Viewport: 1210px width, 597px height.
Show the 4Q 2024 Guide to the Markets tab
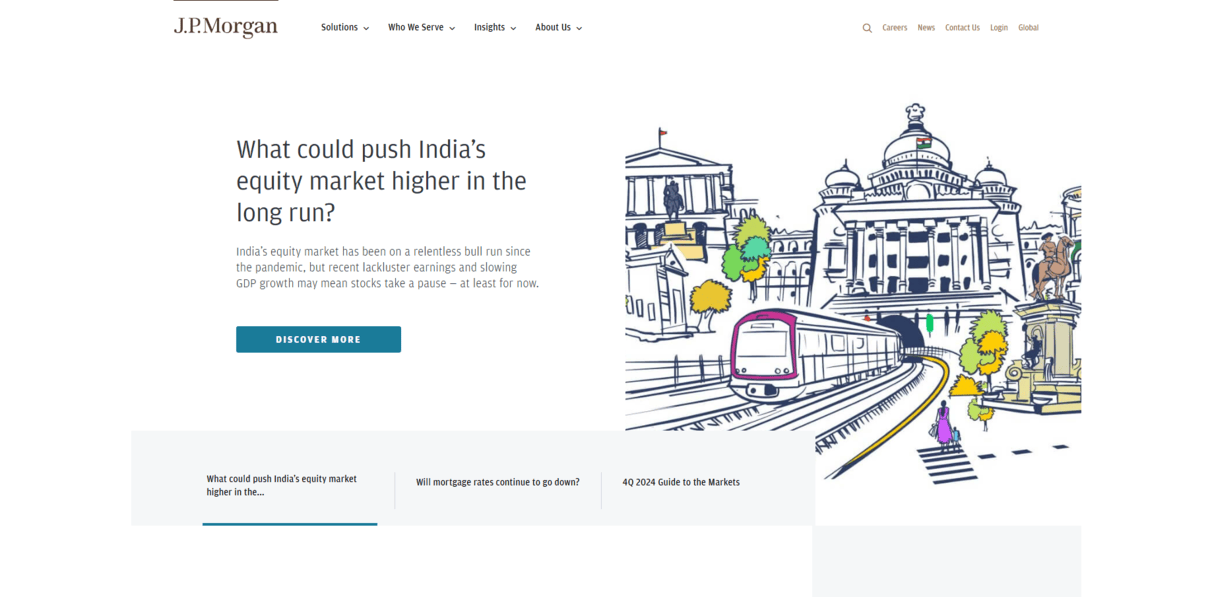pyautogui.click(x=681, y=482)
